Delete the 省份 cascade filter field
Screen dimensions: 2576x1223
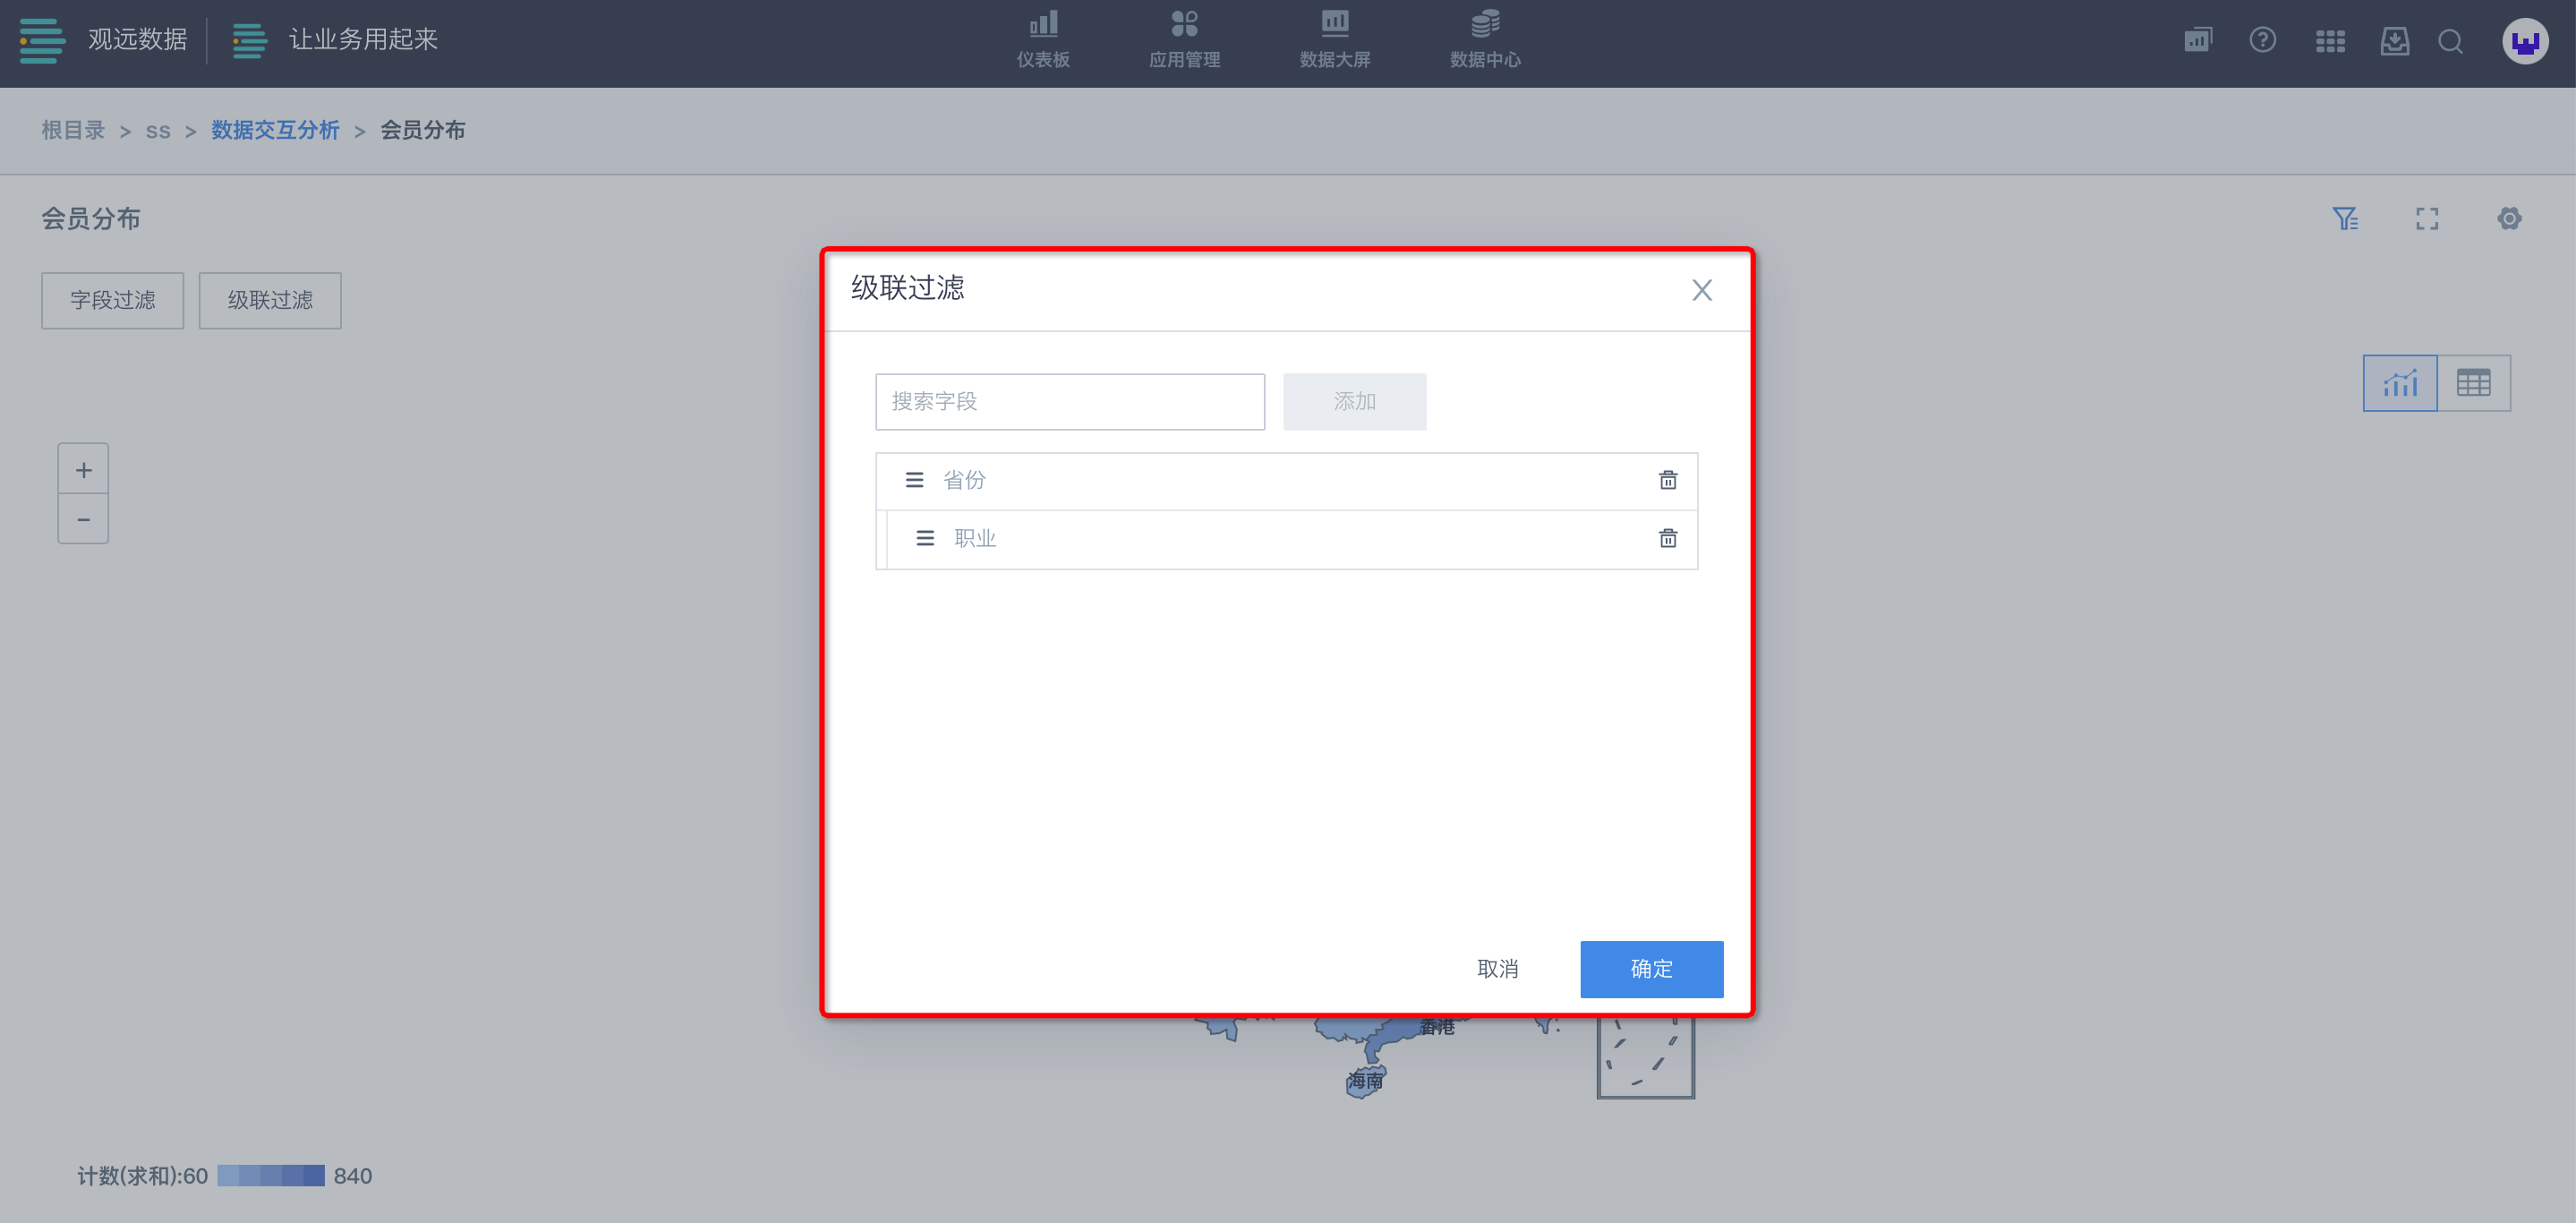tap(1667, 480)
